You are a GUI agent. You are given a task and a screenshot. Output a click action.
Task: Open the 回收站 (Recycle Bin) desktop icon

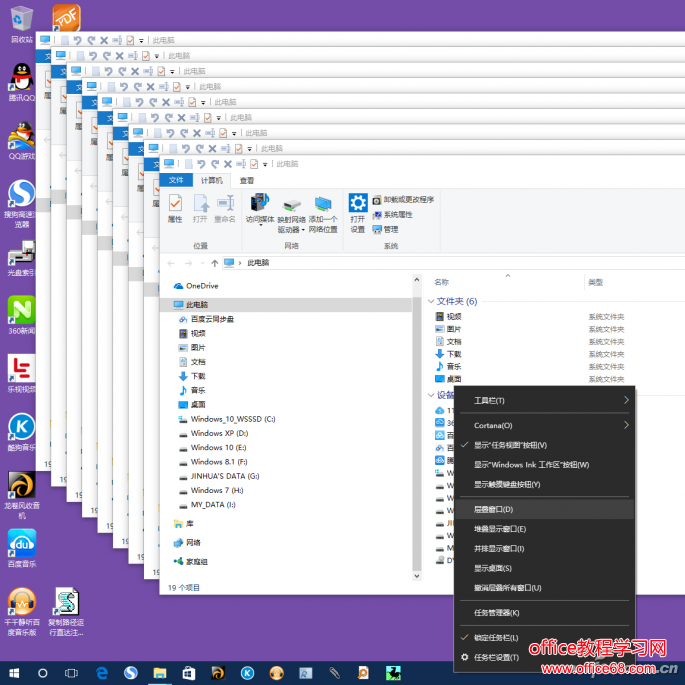tap(22, 24)
